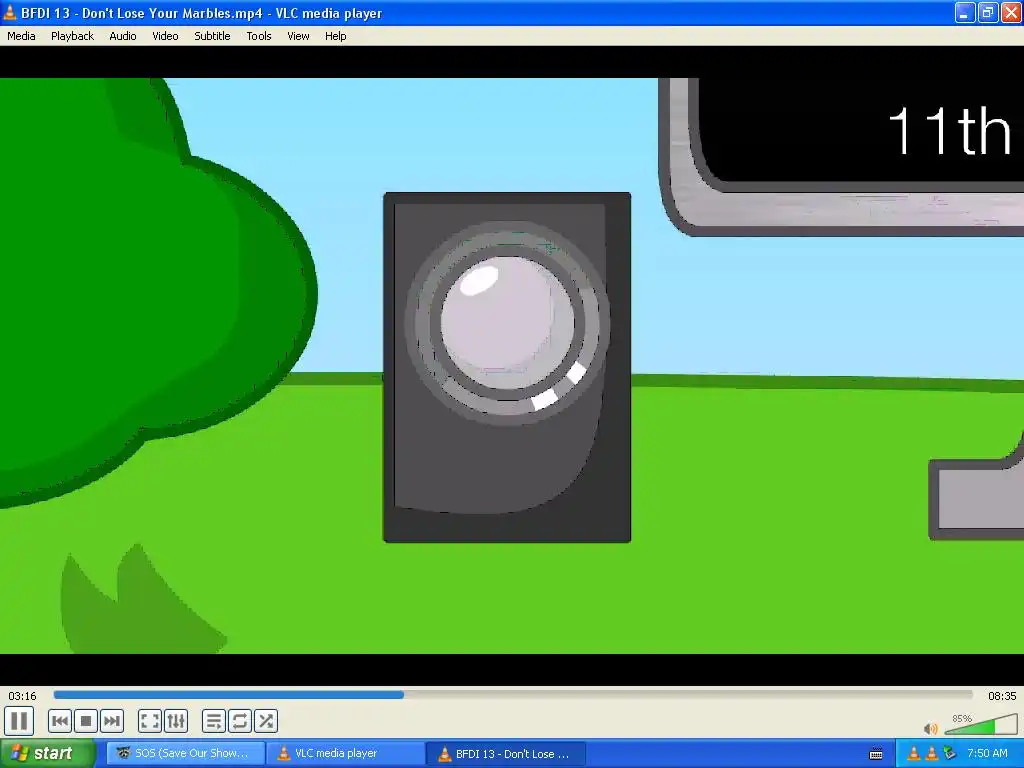Open the Help menu
This screenshot has width=1024, height=768.
coord(336,36)
